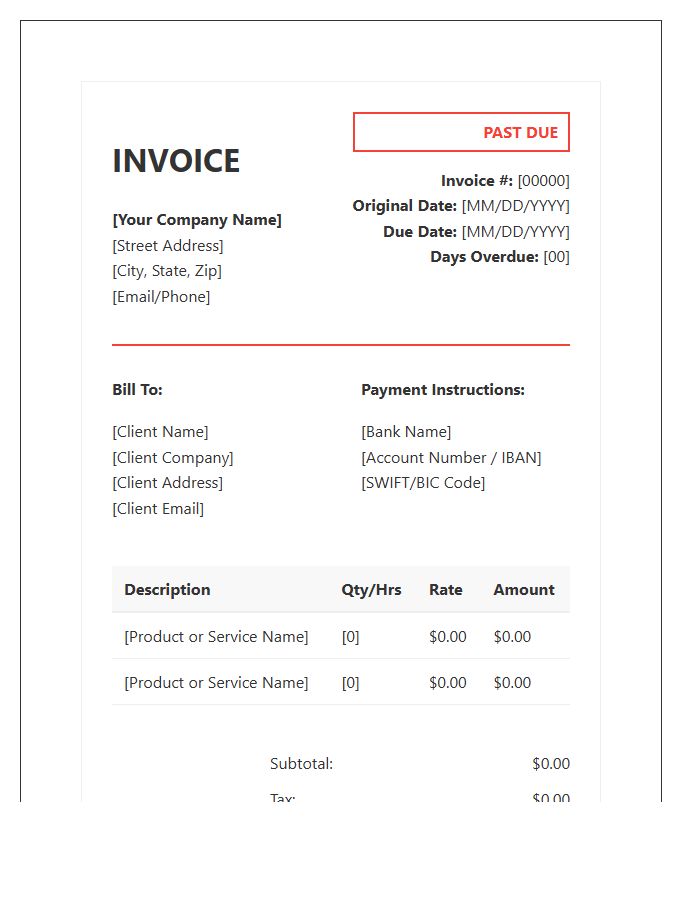This screenshot has height=900, width=700.
Task: Click the Subtotal $0.00 value
Action: [551, 763]
